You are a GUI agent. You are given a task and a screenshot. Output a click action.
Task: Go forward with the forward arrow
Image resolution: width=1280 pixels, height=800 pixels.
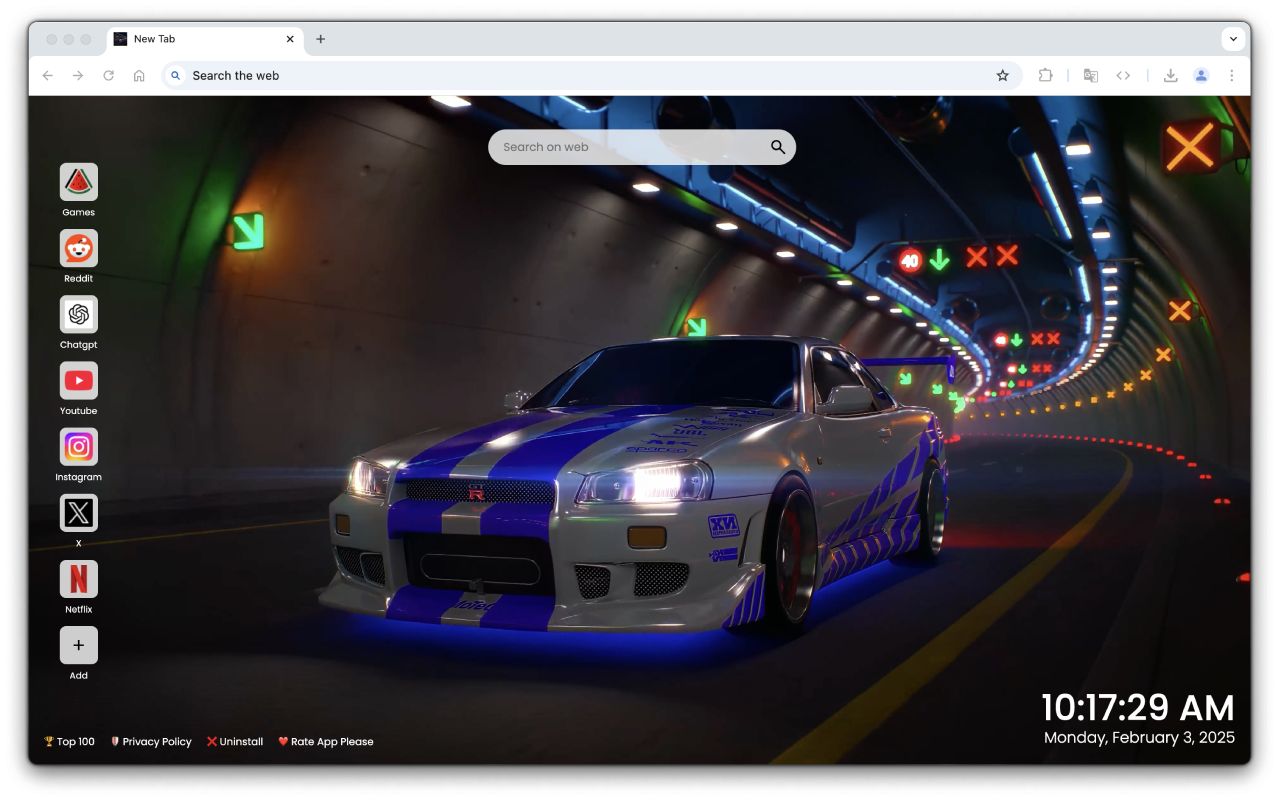[78, 75]
